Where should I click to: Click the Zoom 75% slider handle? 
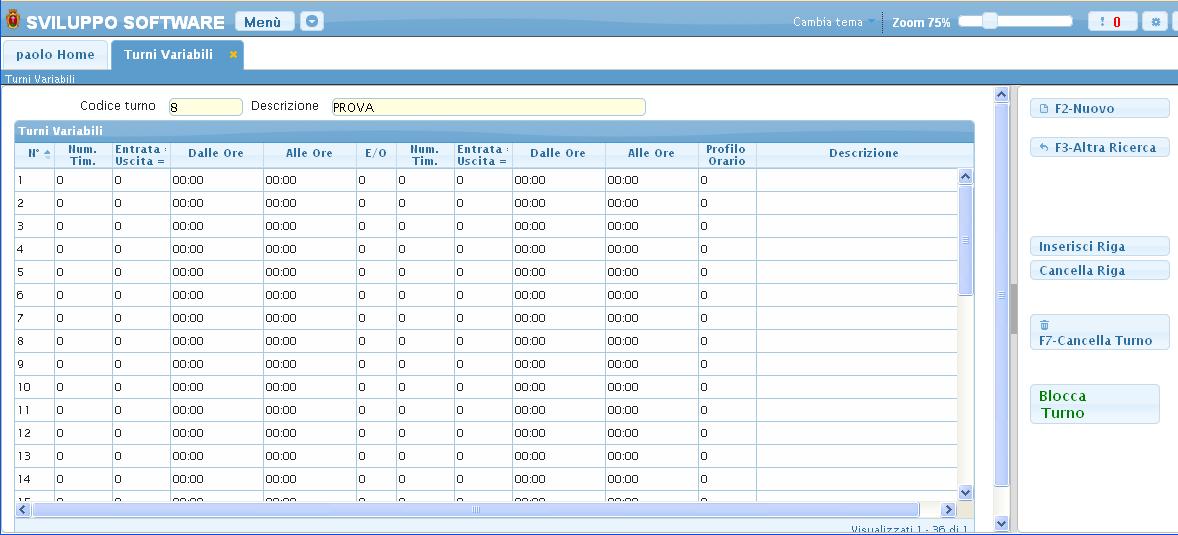point(989,21)
